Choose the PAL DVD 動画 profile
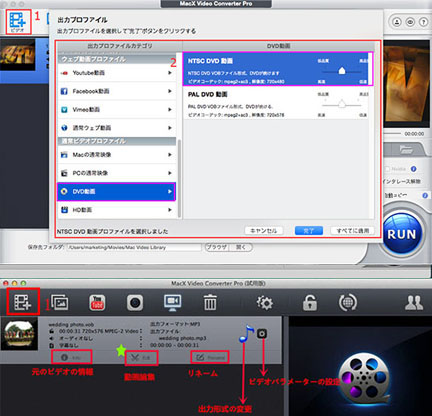 pos(276,103)
